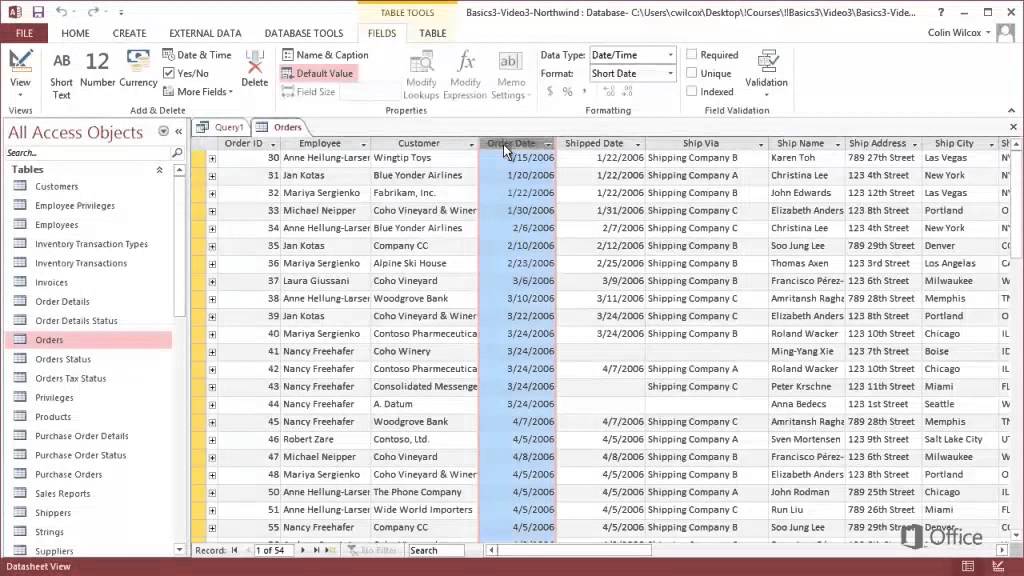Open Ship Via column filter arrow

point(761,144)
